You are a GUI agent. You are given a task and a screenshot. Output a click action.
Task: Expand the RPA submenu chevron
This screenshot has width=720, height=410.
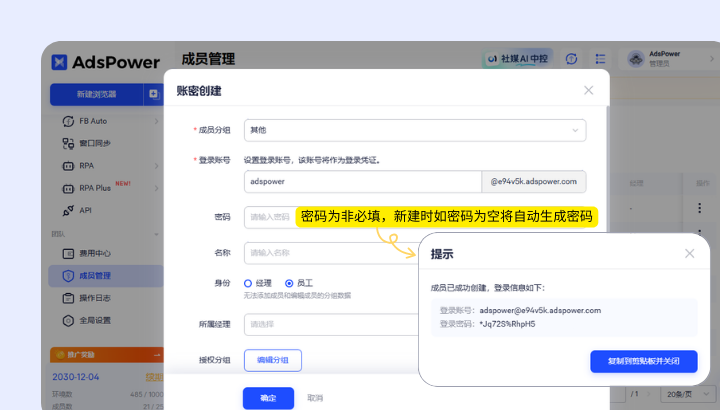point(156,166)
